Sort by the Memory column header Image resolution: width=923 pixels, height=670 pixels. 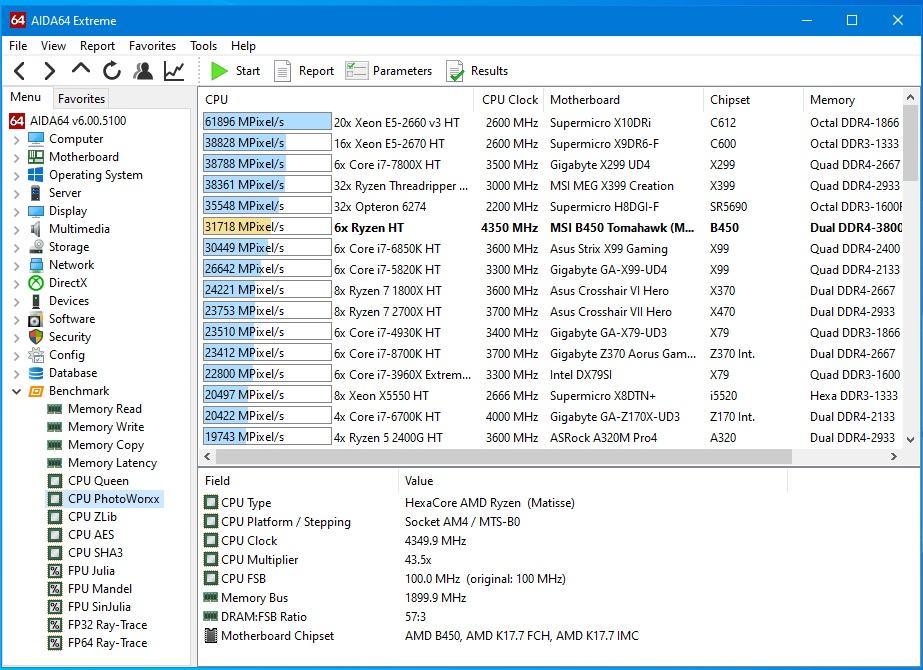(853, 99)
